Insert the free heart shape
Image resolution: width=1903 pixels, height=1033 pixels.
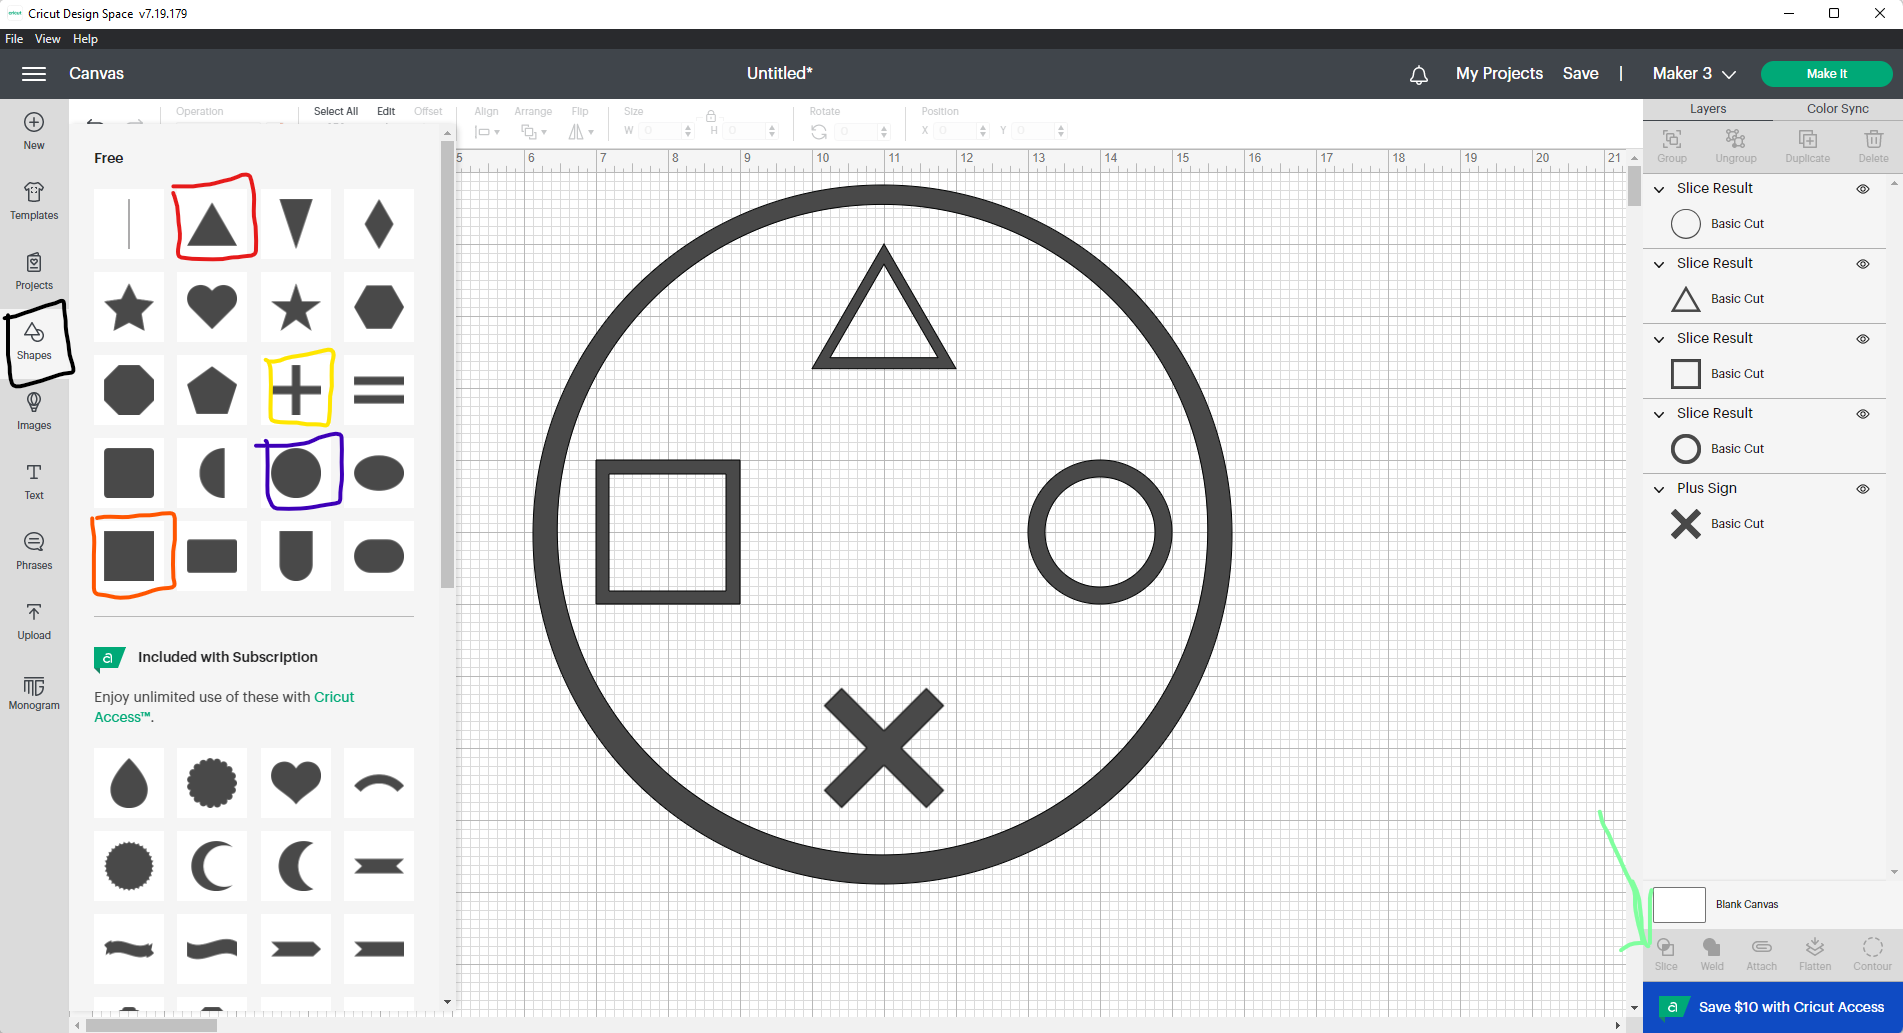click(212, 306)
